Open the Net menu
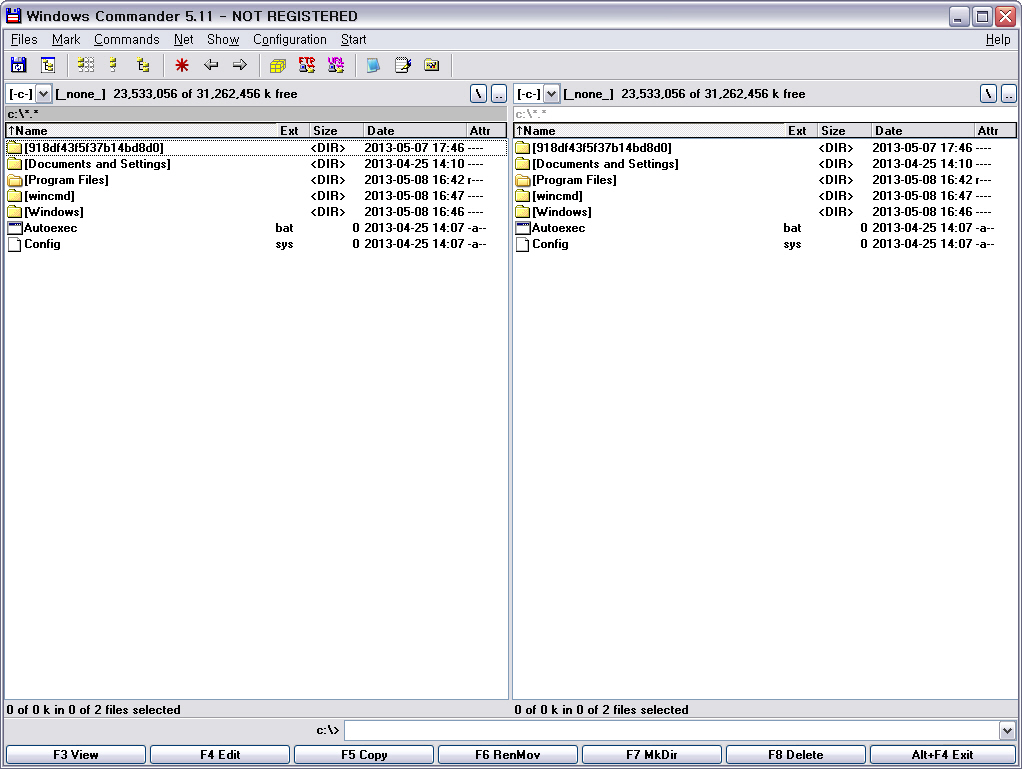This screenshot has height=769, width=1022. point(183,40)
